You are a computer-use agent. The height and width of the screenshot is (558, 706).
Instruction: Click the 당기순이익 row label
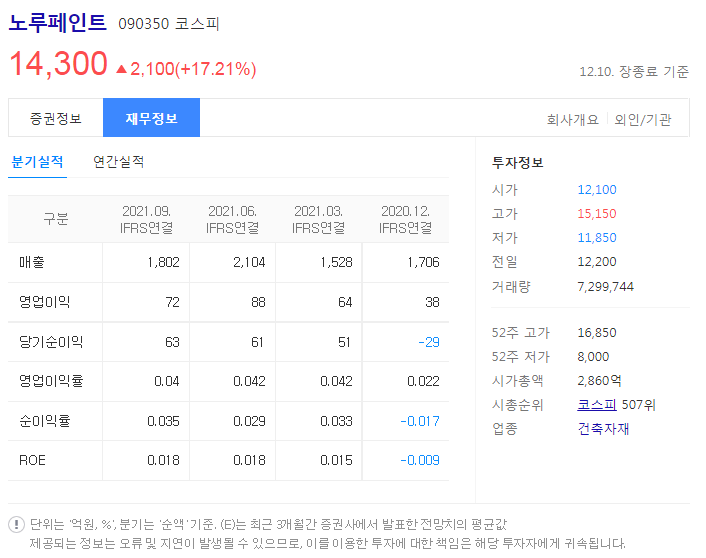tap(51, 342)
